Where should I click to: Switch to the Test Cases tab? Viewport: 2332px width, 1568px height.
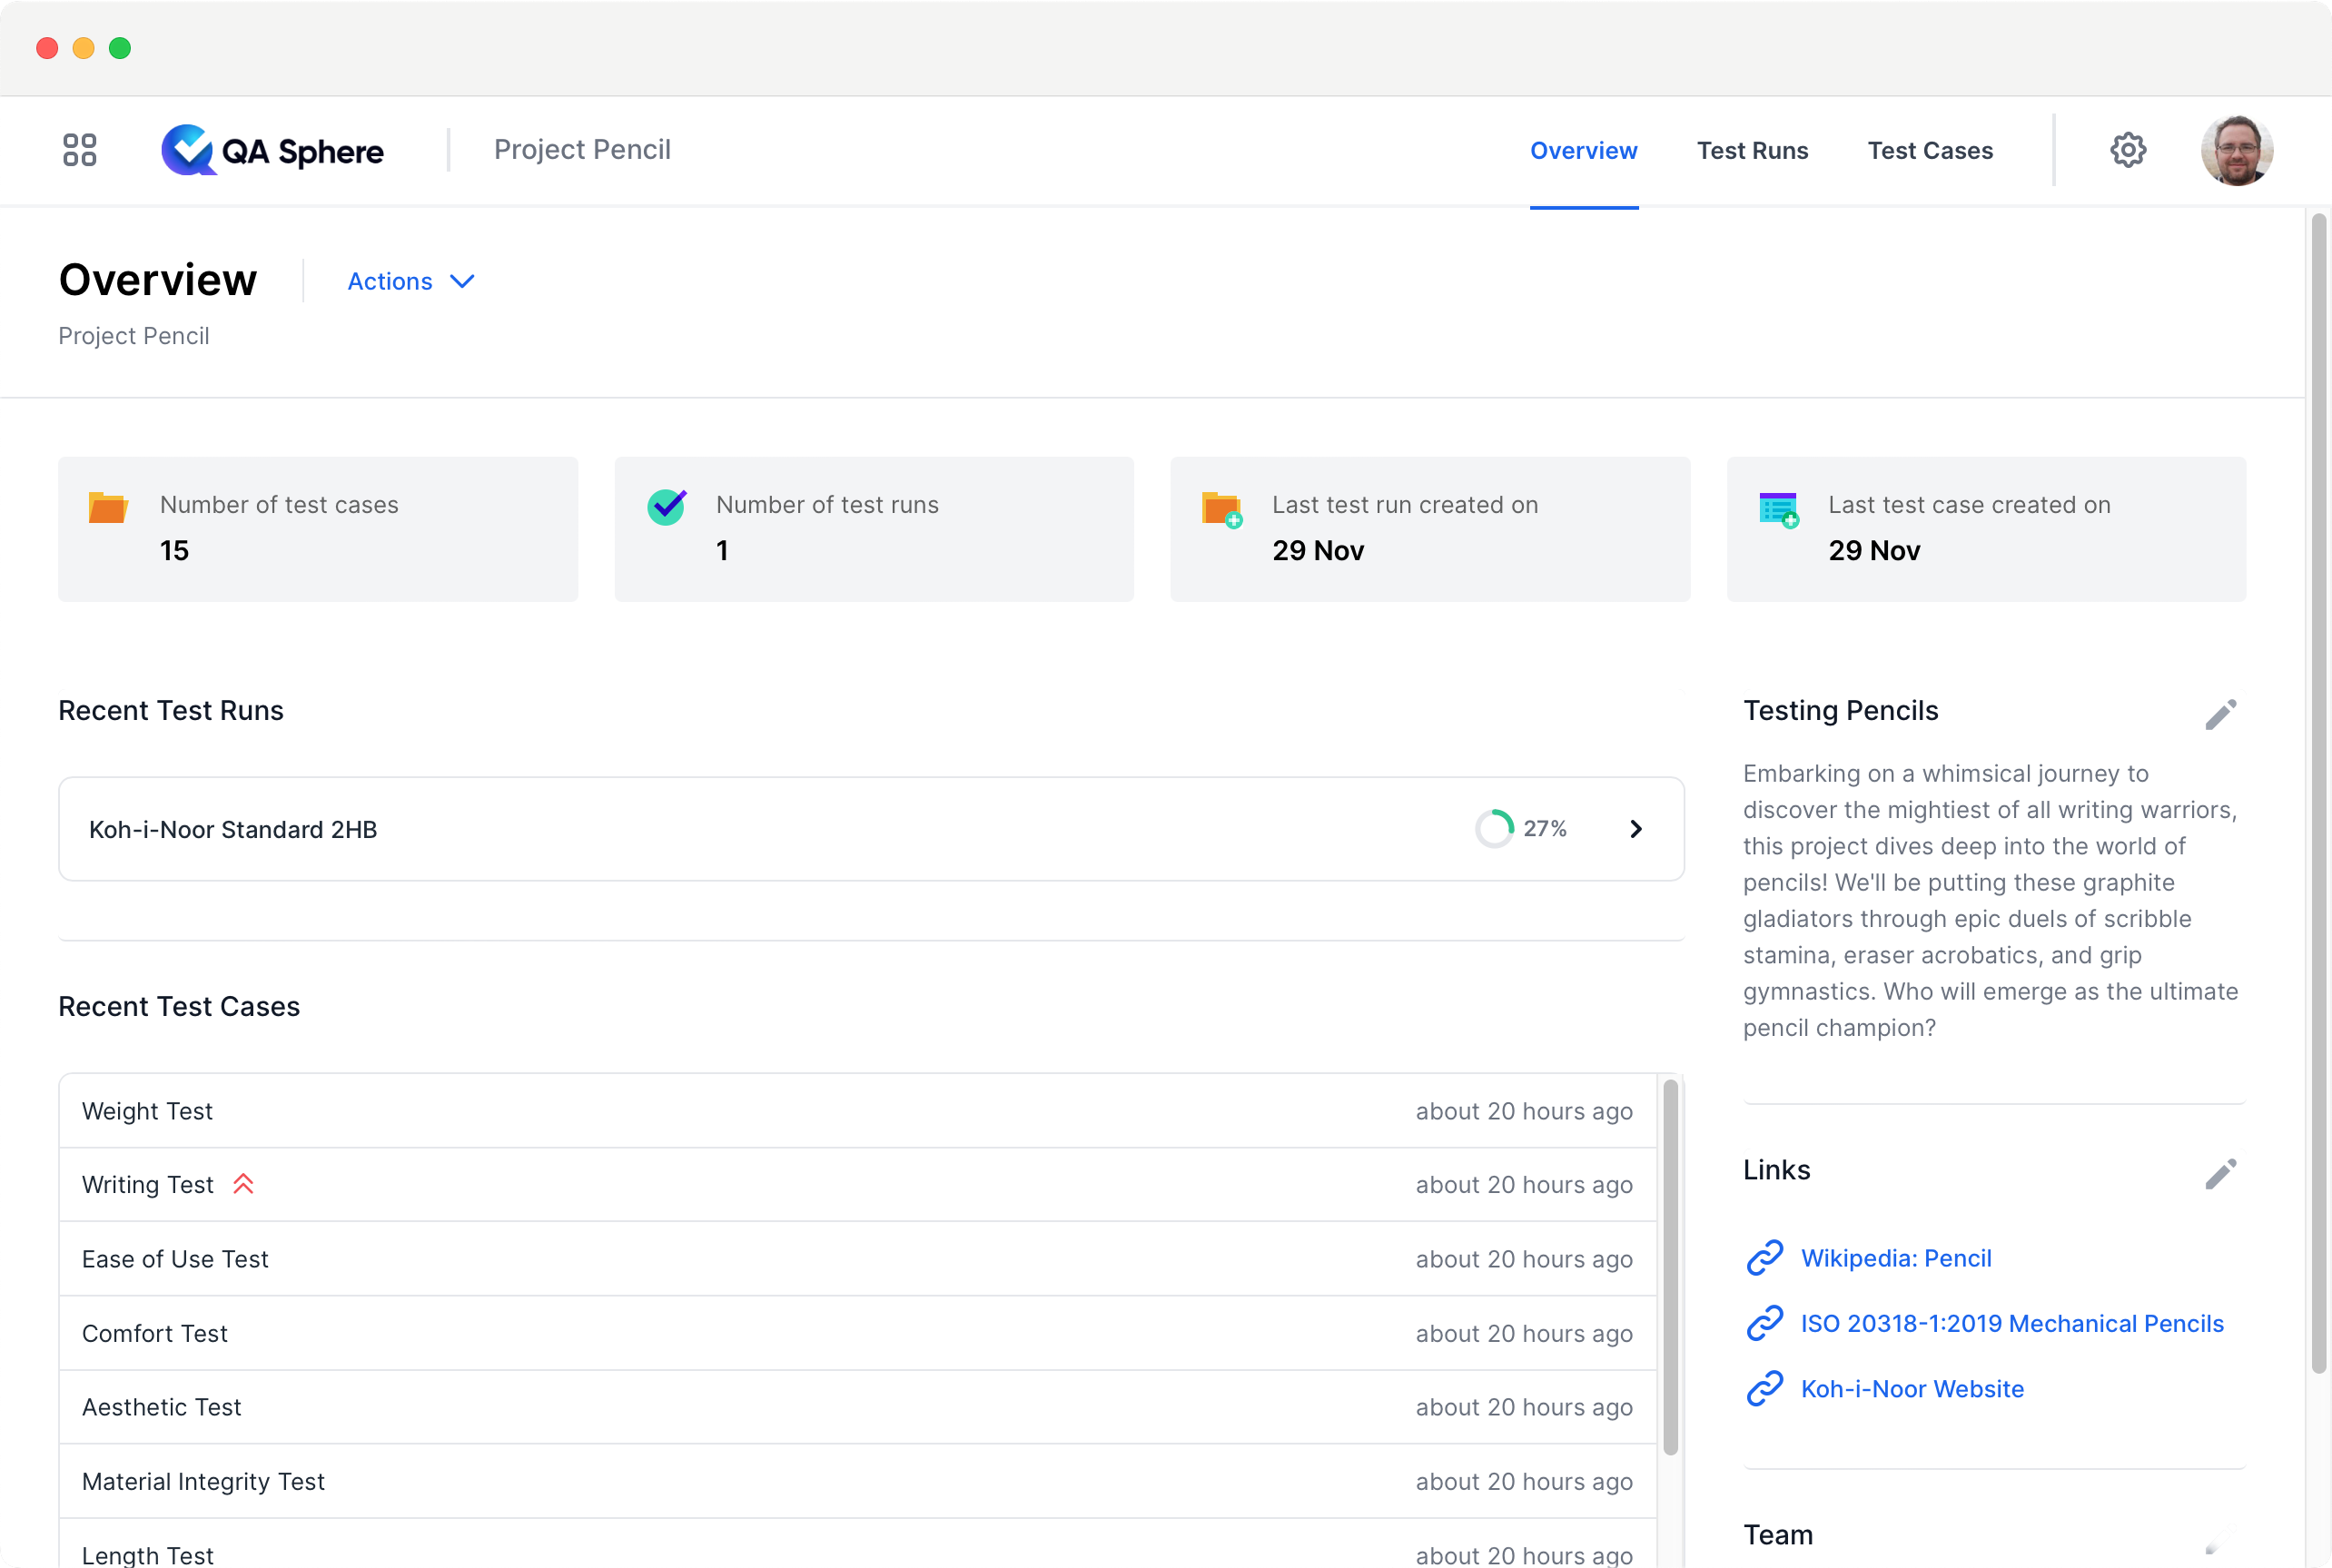1929,151
